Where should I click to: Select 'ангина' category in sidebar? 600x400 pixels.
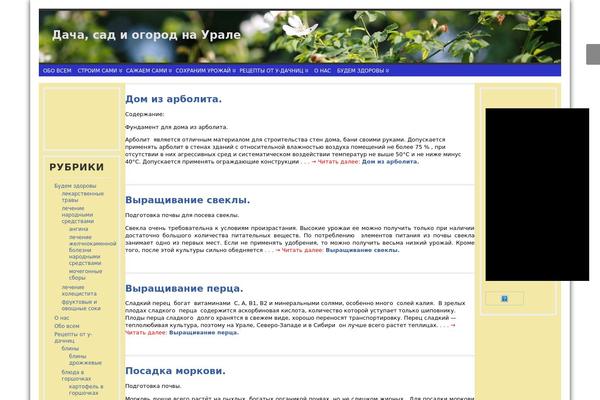pyautogui.click(x=78, y=229)
